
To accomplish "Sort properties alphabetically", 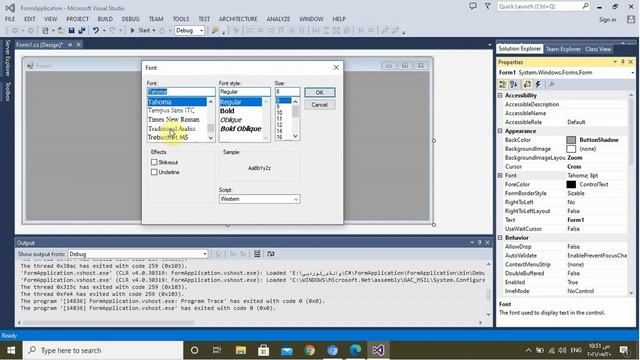I will click(x=514, y=84).
